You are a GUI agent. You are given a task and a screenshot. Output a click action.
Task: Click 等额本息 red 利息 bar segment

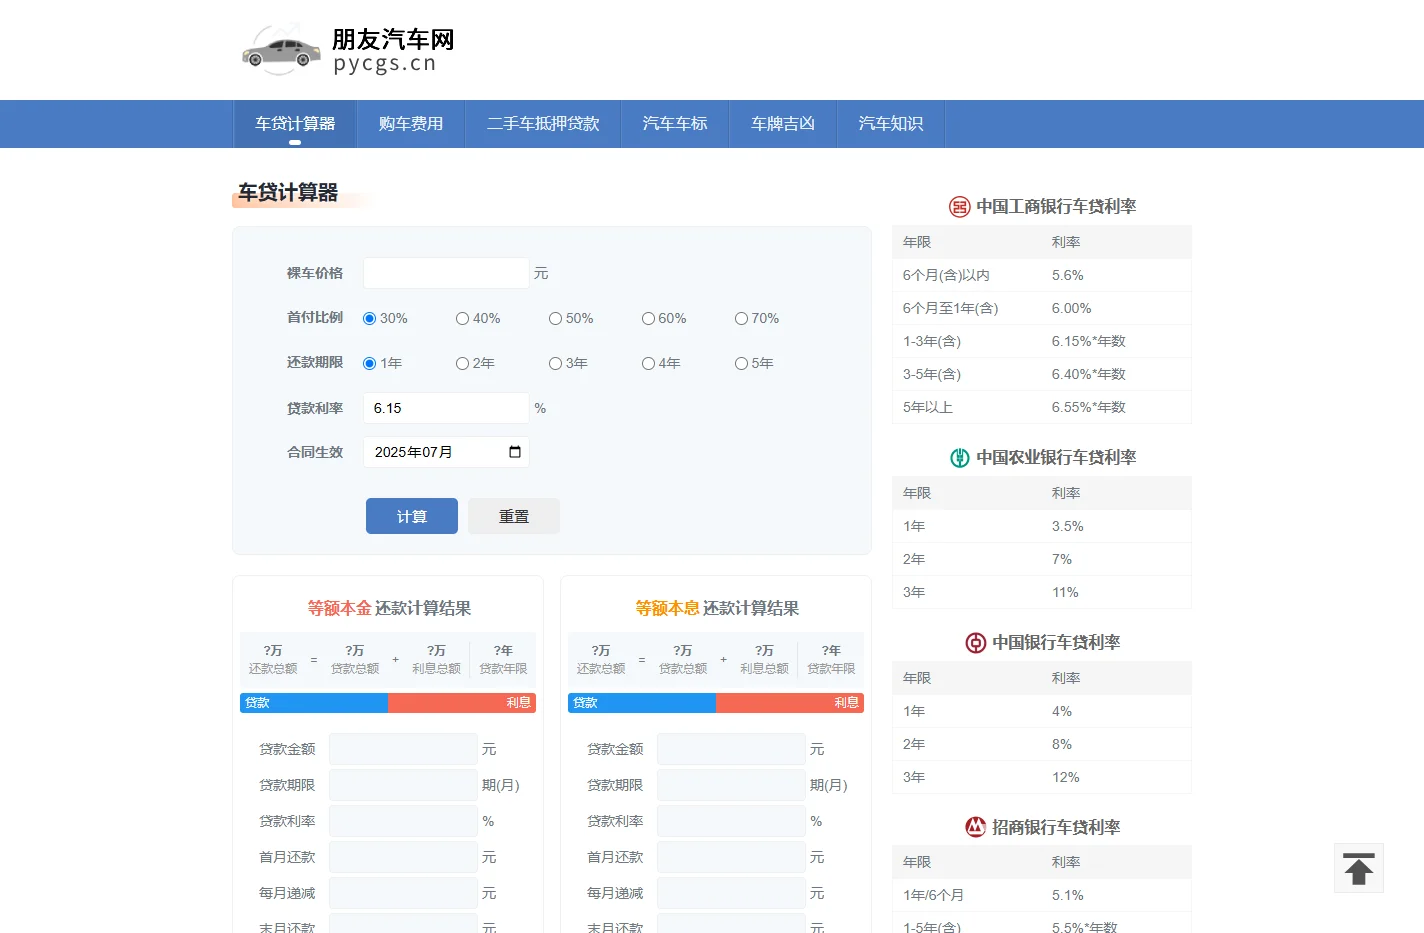tap(790, 703)
